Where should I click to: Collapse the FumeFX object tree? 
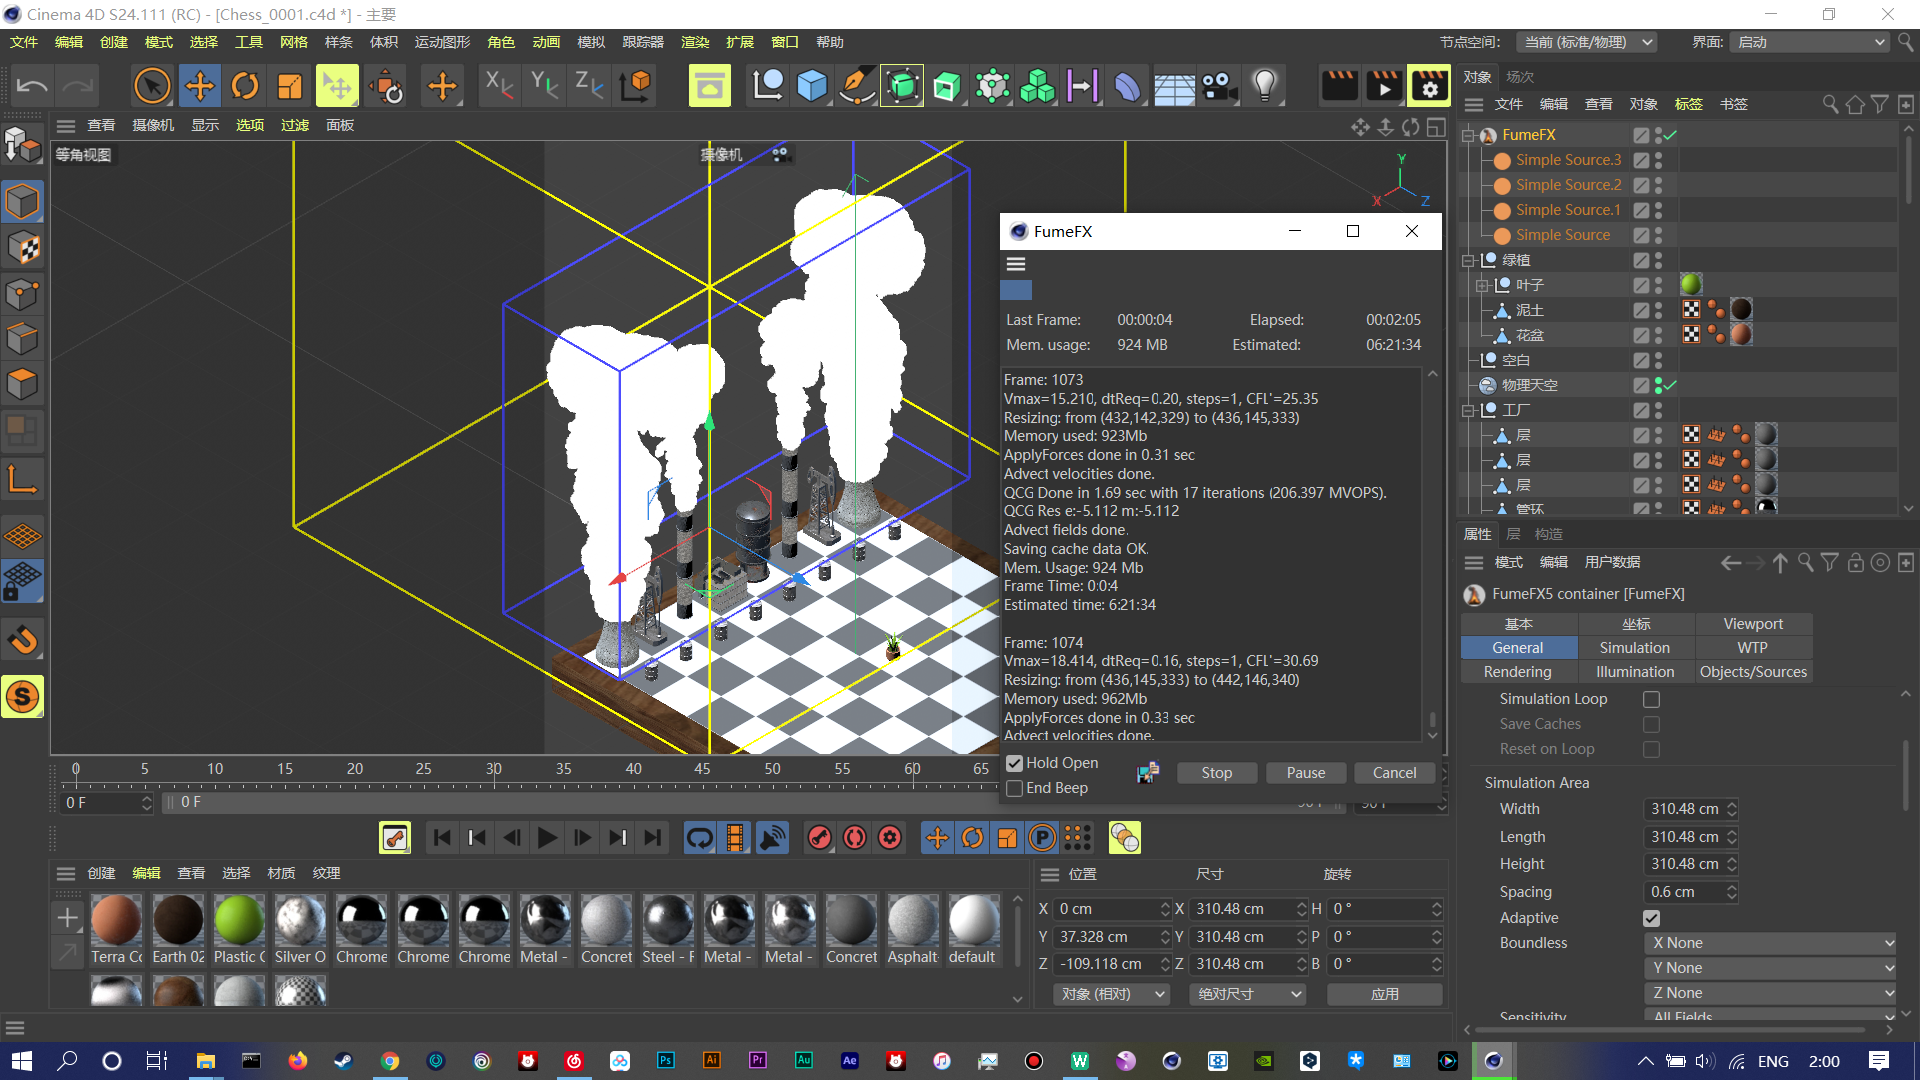pos(1468,135)
